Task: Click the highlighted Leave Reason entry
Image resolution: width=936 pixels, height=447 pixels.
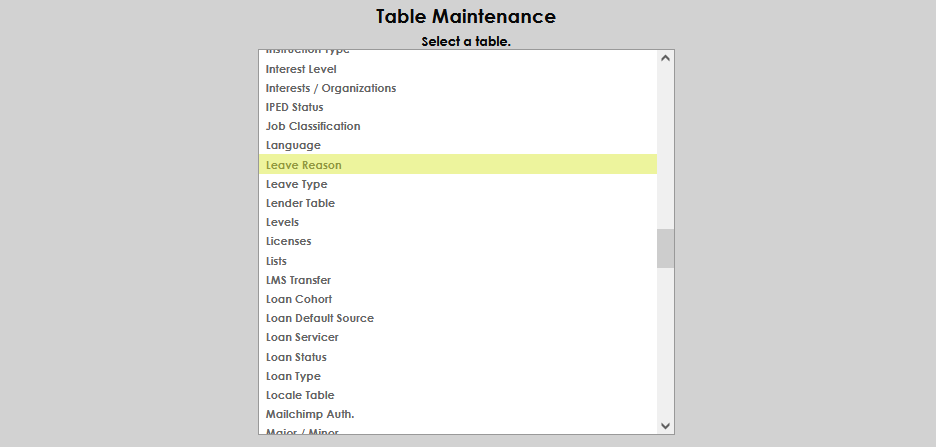Action: click(x=303, y=165)
